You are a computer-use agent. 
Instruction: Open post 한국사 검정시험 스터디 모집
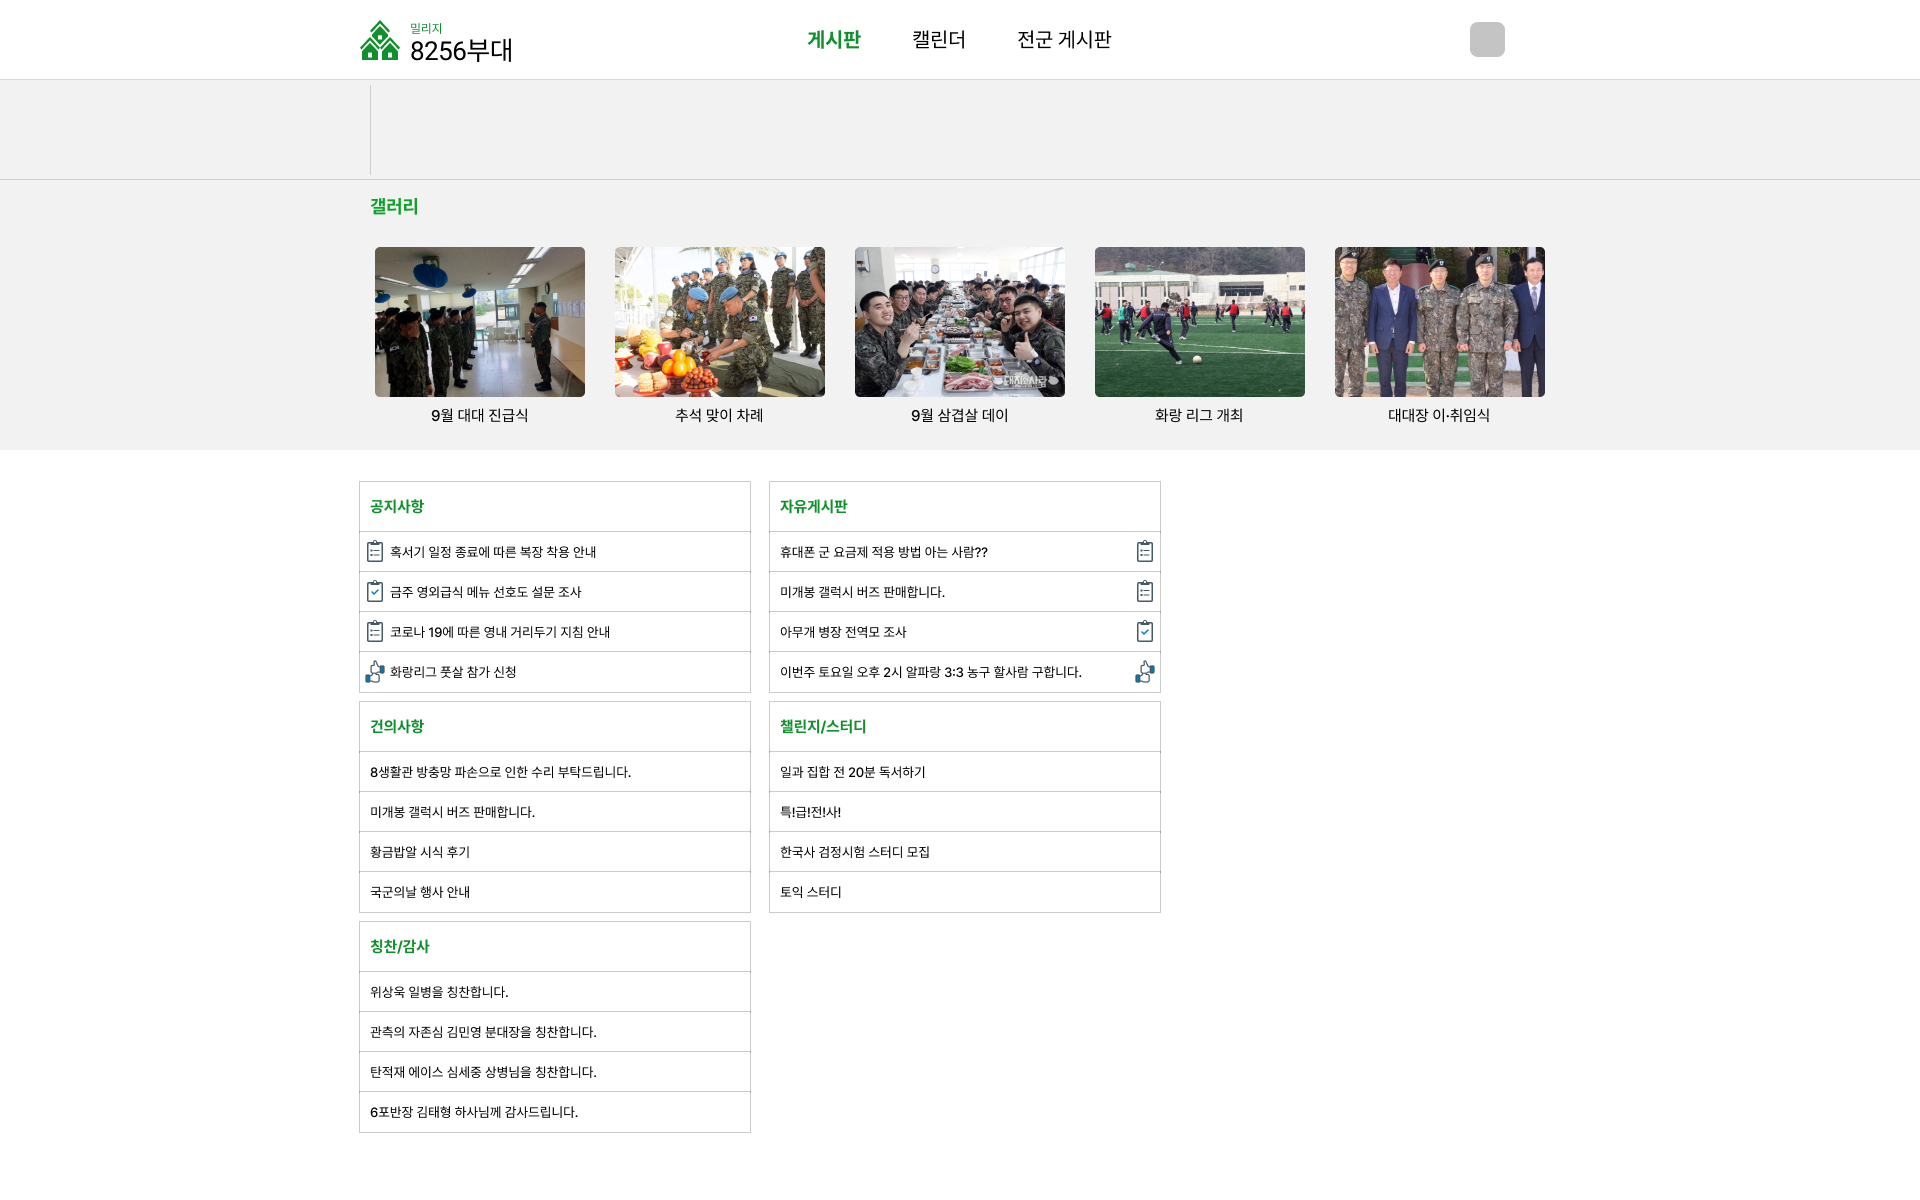coord(855,852)
